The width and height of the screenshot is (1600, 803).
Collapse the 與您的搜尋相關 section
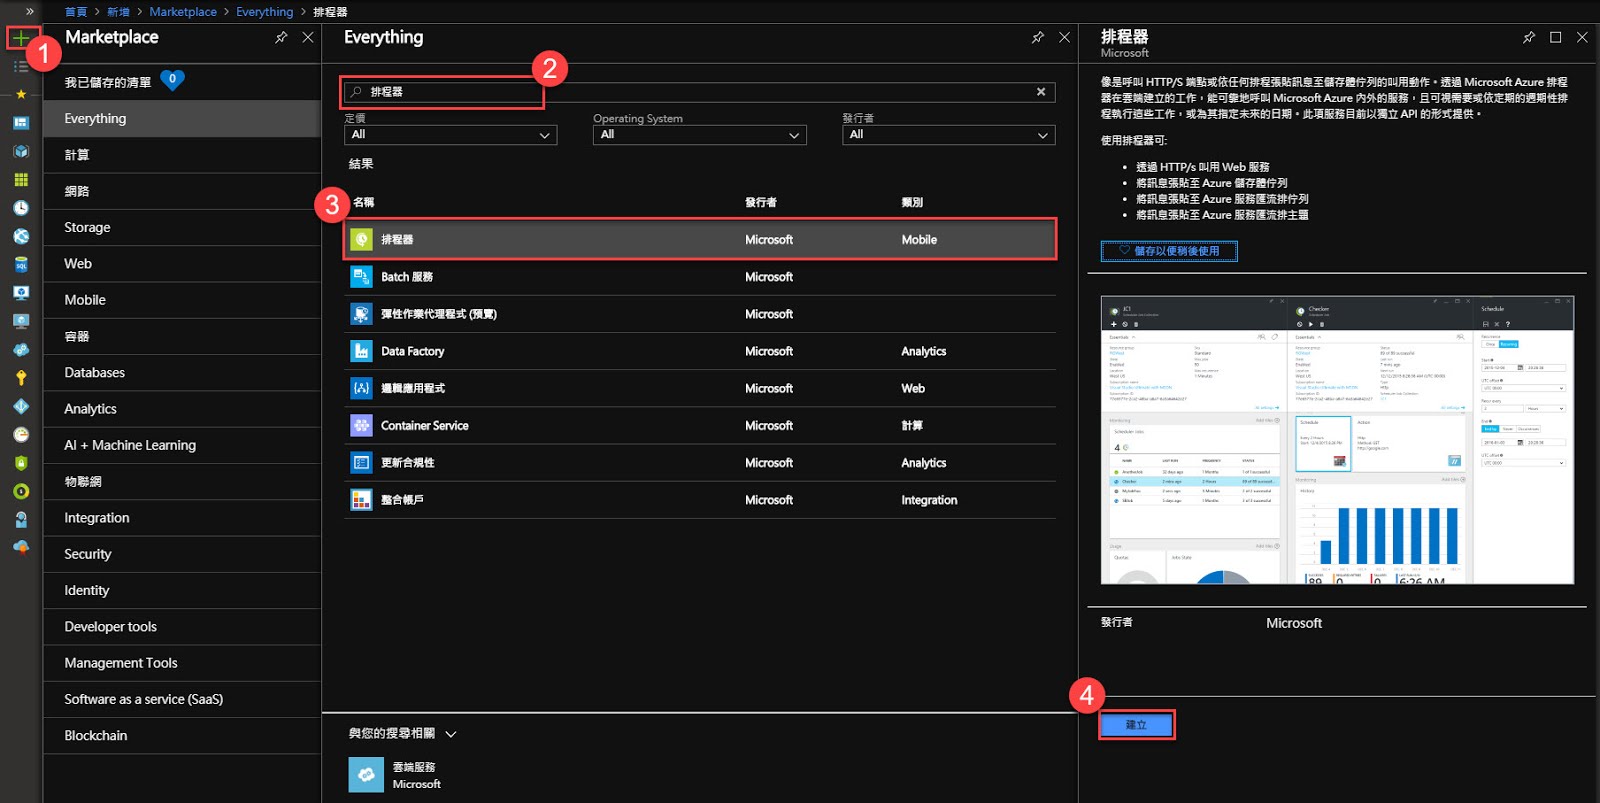click(451, 734)
